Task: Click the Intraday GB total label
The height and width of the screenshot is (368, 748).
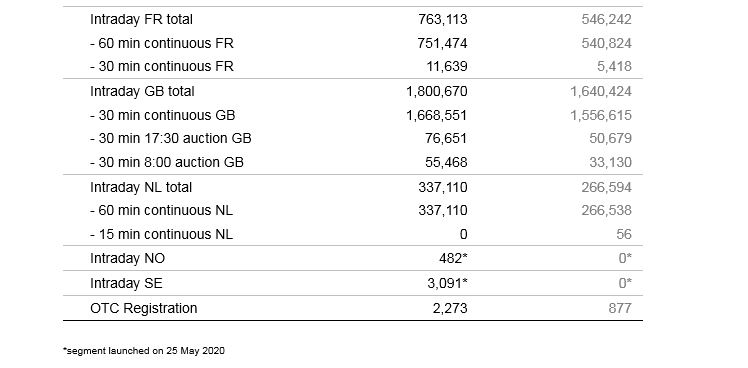Action: (x=142, y=91)
